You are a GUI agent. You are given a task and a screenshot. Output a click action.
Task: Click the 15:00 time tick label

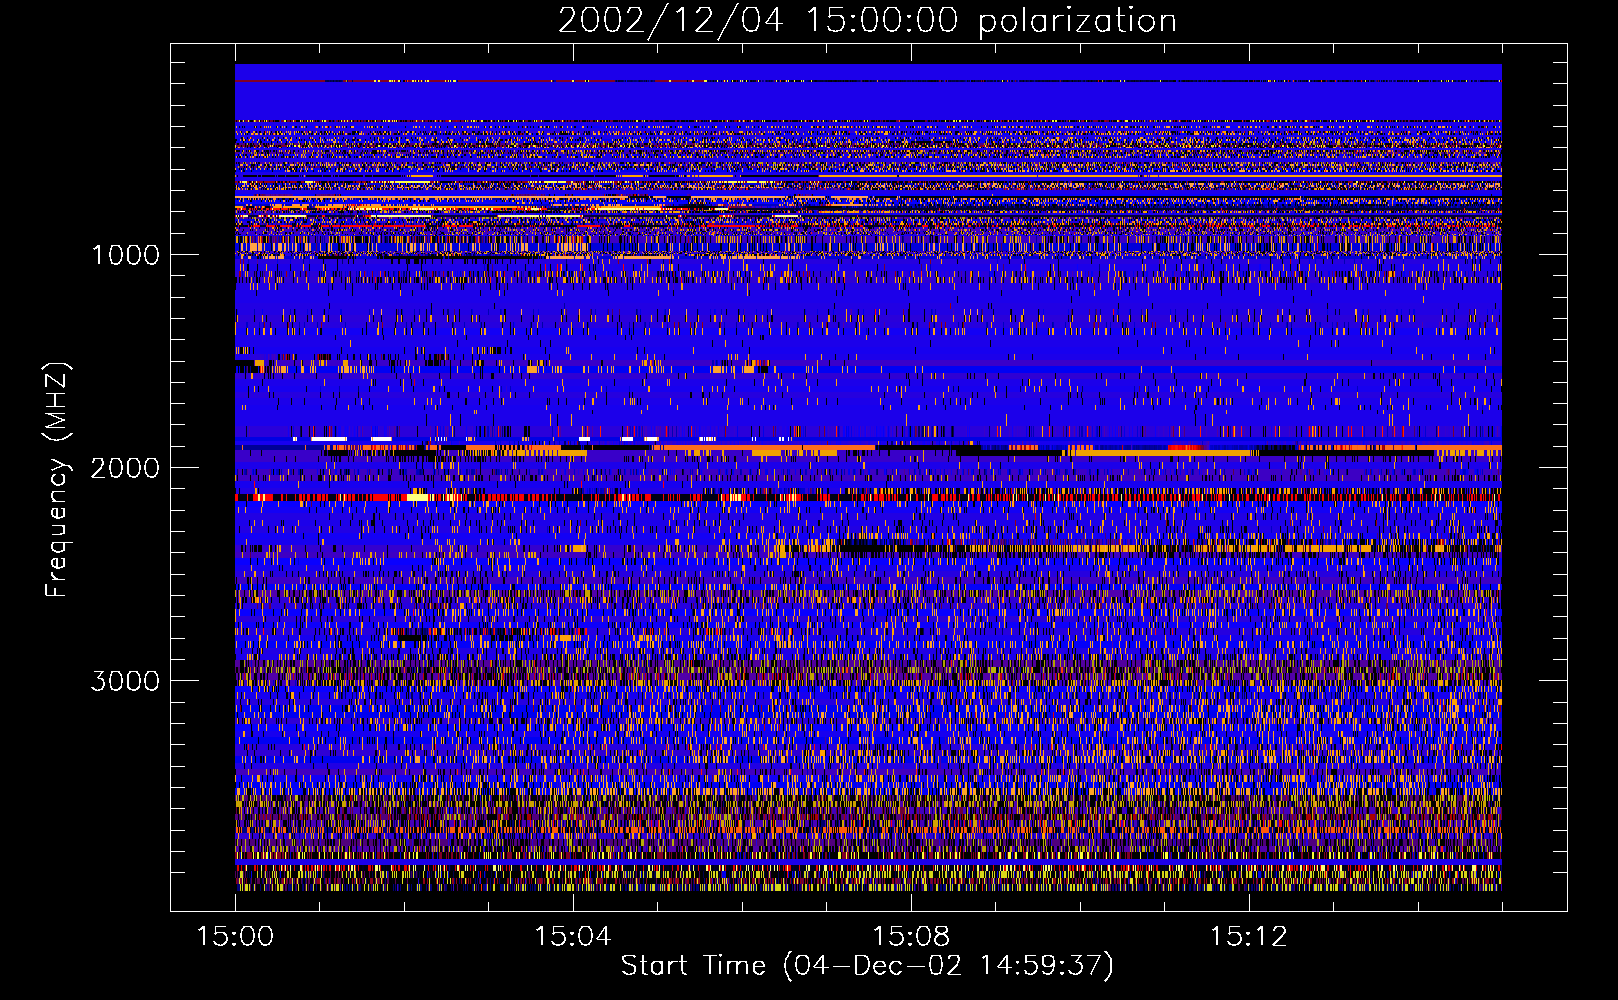click(235, 937)
